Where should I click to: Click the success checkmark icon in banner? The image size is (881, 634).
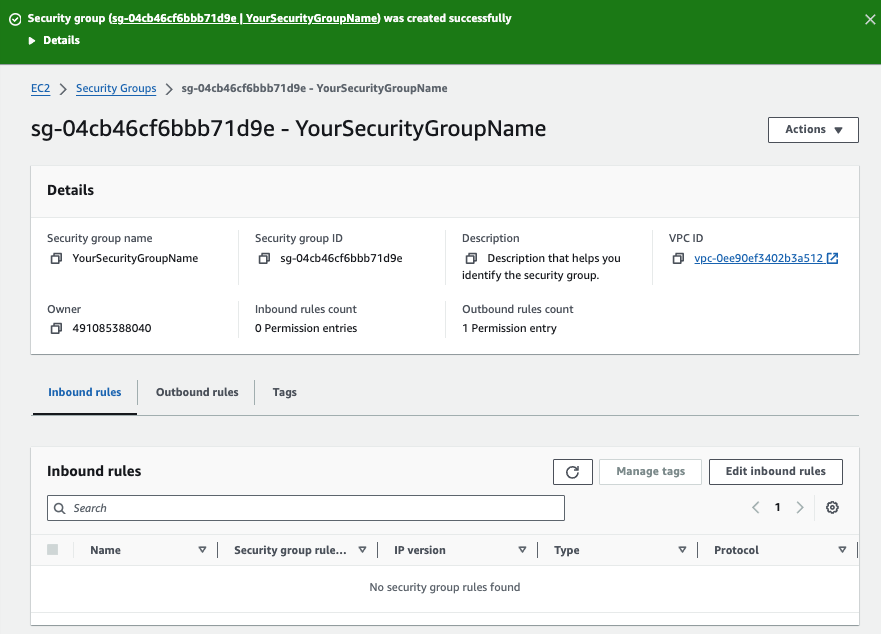tap(15, 20)
